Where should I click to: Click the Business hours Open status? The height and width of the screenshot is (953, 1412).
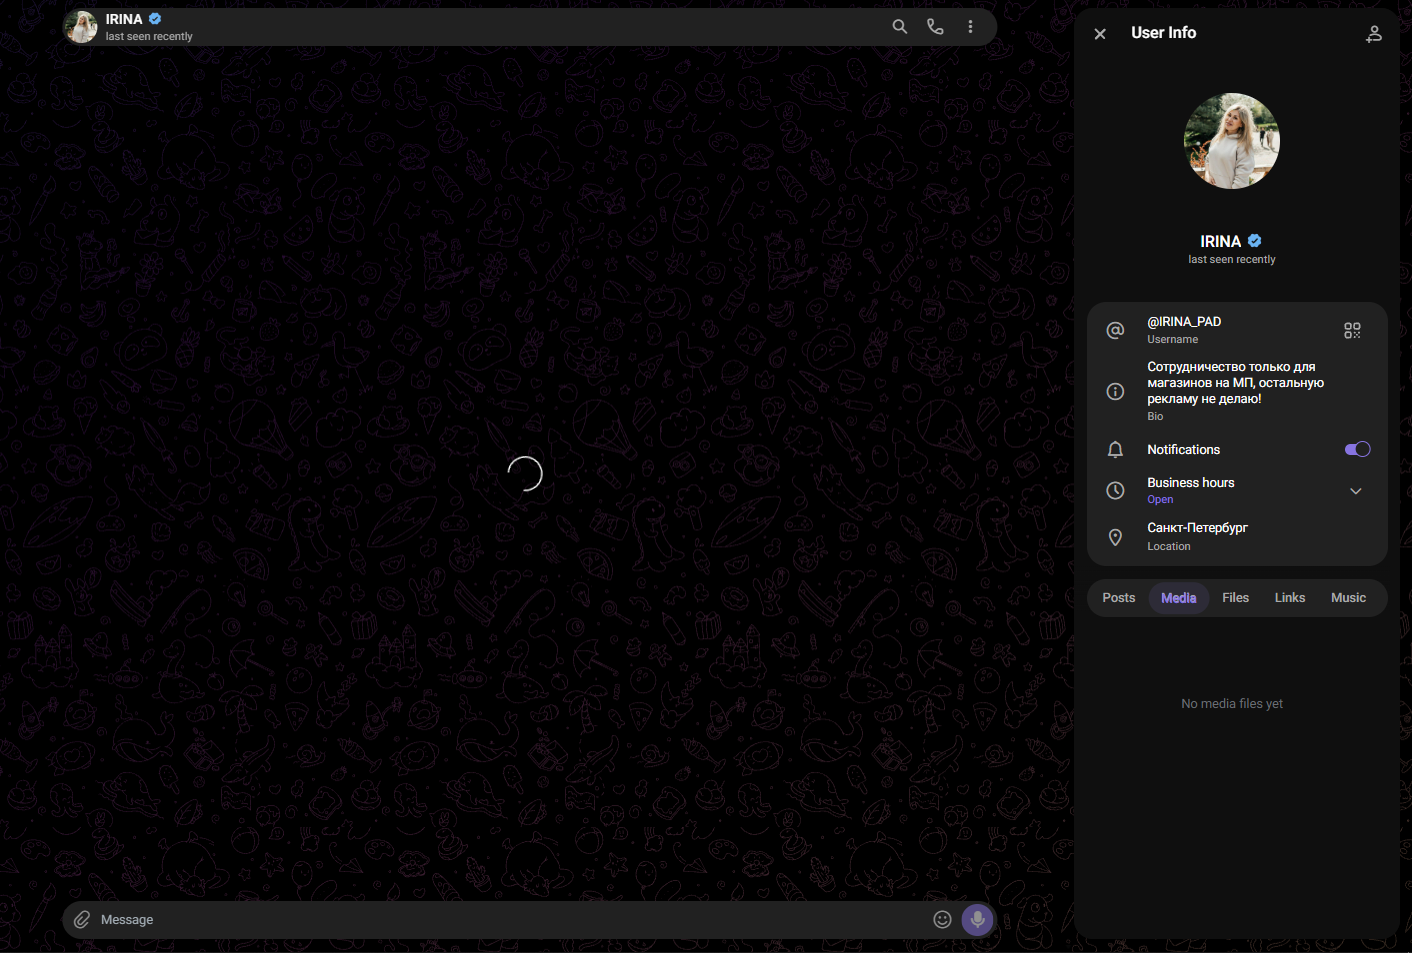coord(1160,500)
